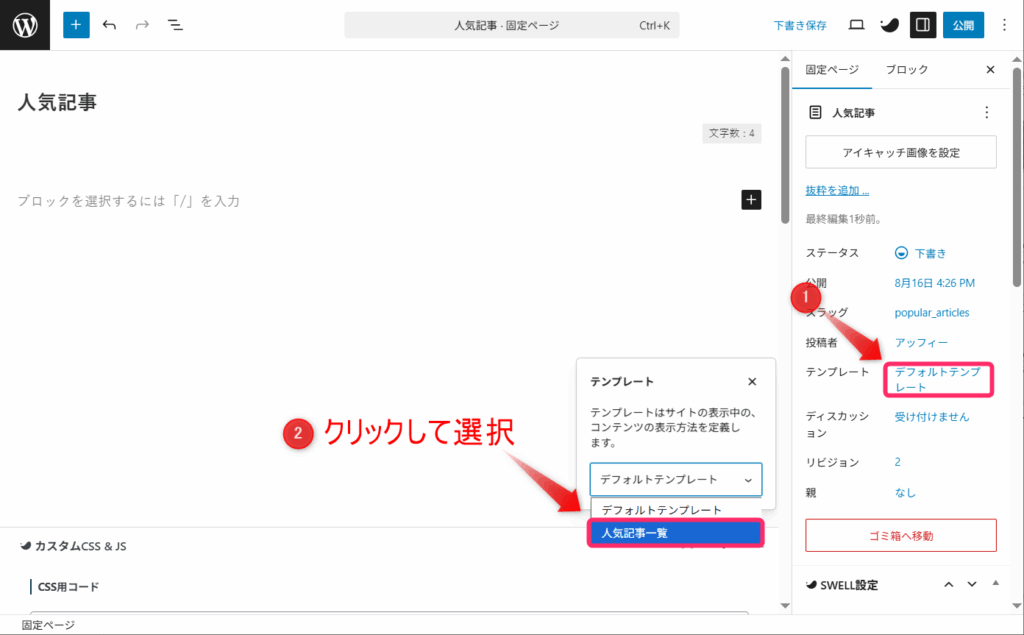Click 下書き保存 to save draft
This screenshot has width=1024, height=635.
[800, 25]
